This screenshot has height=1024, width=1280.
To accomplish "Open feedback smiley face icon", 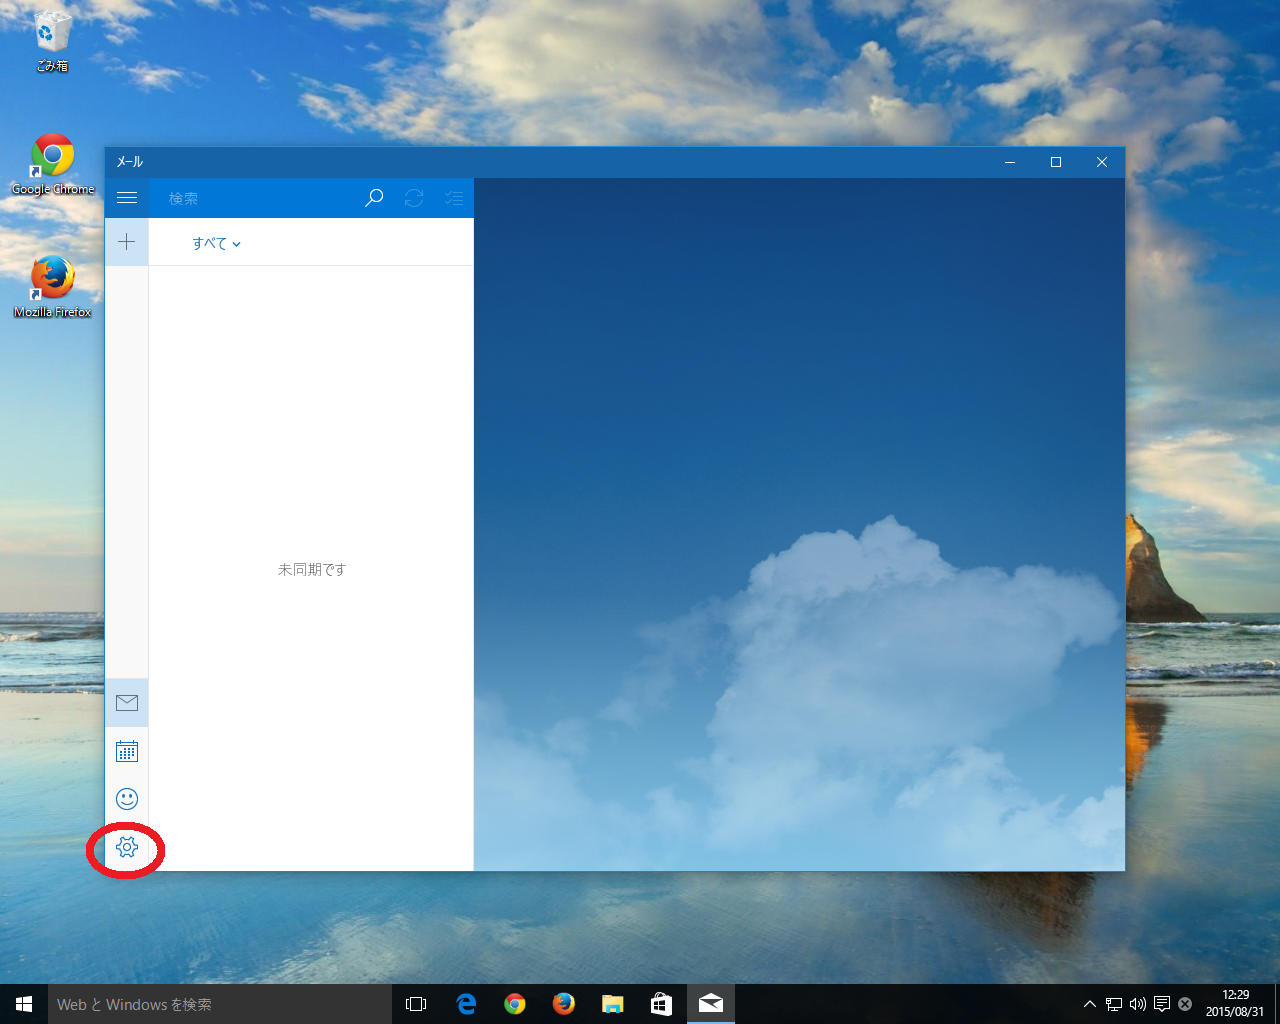I will click(x=127, y=799).
